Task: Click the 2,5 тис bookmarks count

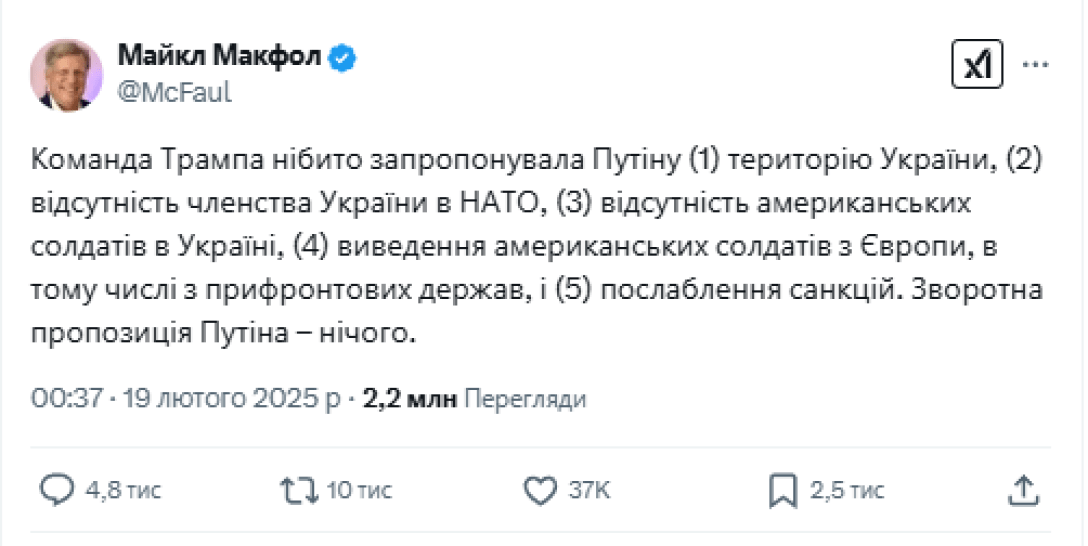Action: click(846, 490)
